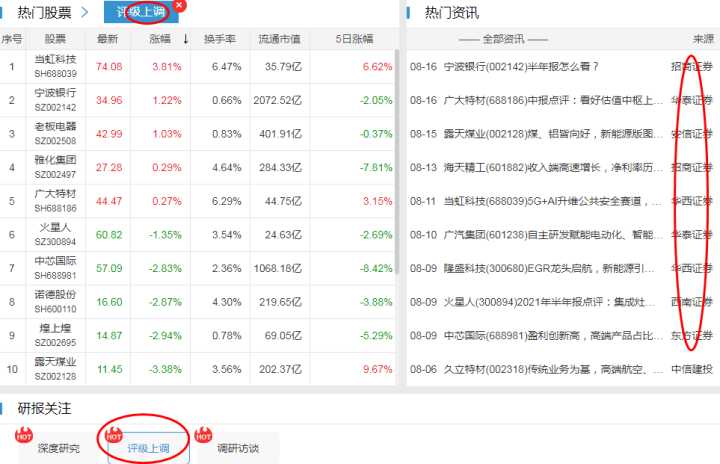Click the 流通市值 column header
This screenshot has width=720, height=464.
(x=280, y=39)
